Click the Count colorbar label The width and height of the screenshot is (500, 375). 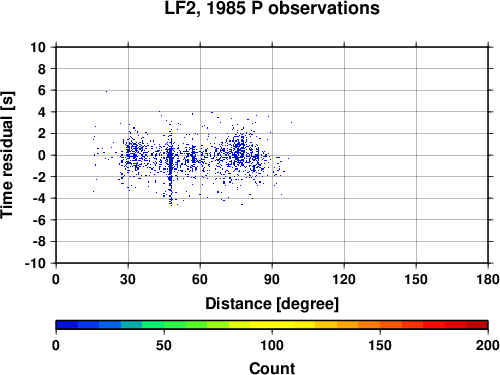(x=272, y=368)
